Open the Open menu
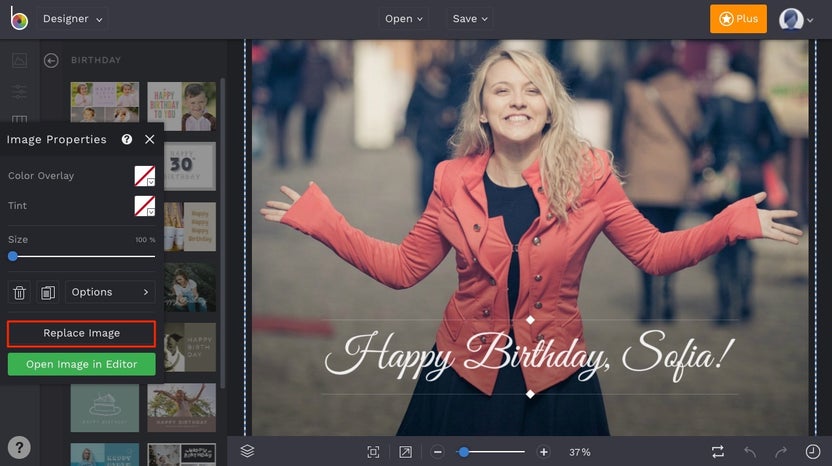This screenshot has height=466, width=832. (404, 19)
